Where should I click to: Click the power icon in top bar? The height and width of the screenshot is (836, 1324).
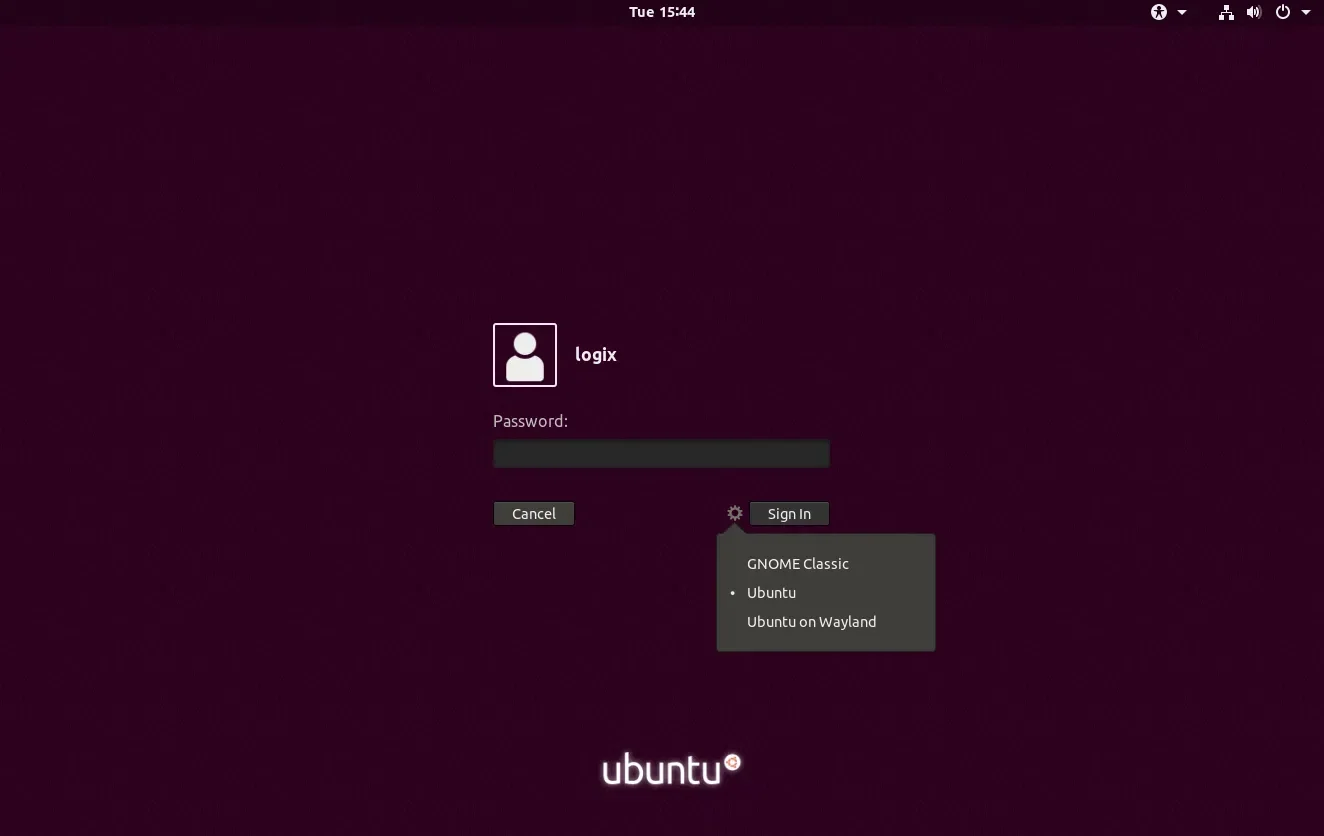(x=1283, y=12)
